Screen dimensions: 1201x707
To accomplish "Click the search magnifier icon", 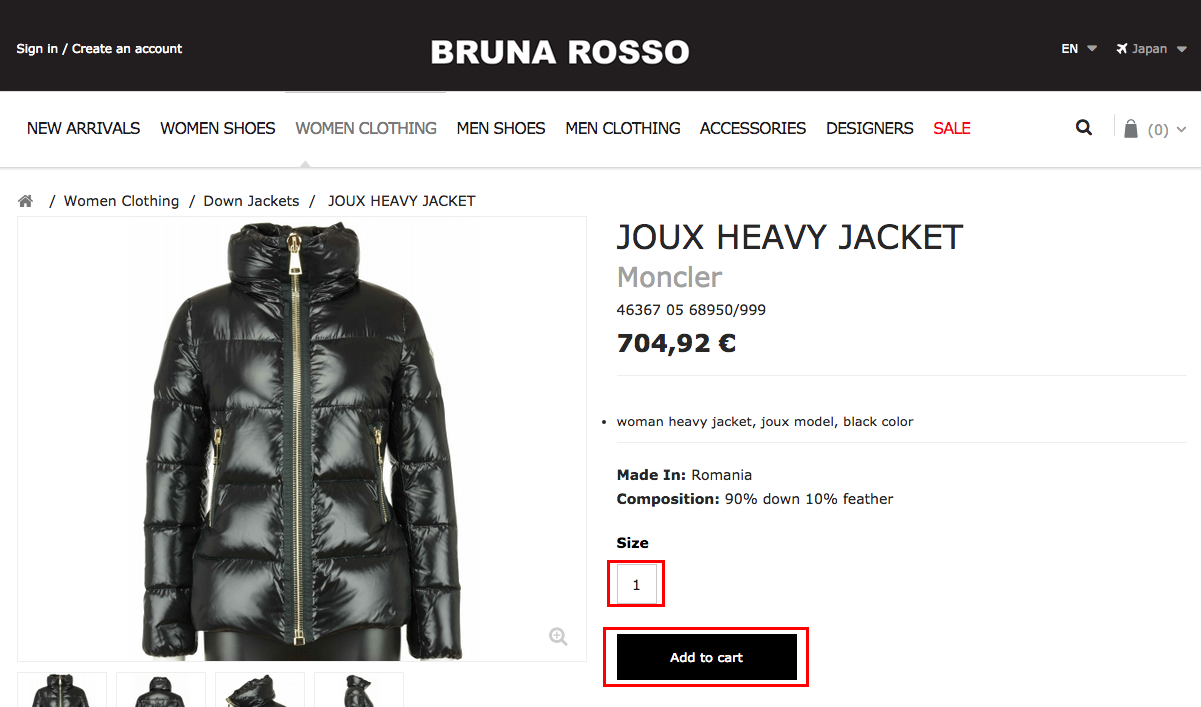I will pyautogui.click(x=1084, y=128).
